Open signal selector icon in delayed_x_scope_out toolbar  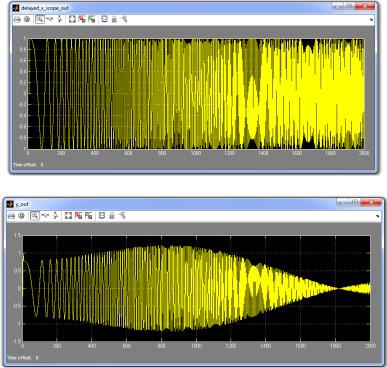click(124, 19)
